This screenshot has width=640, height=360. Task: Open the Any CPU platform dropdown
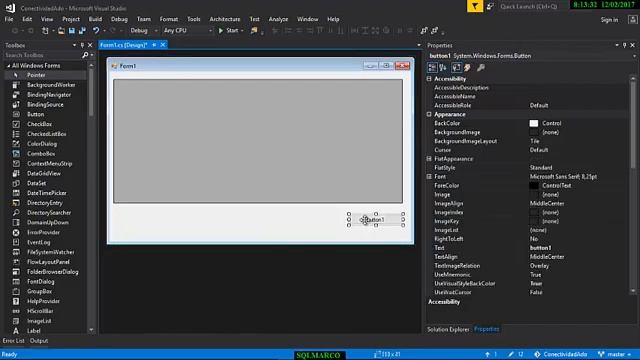tap(210, 31)
